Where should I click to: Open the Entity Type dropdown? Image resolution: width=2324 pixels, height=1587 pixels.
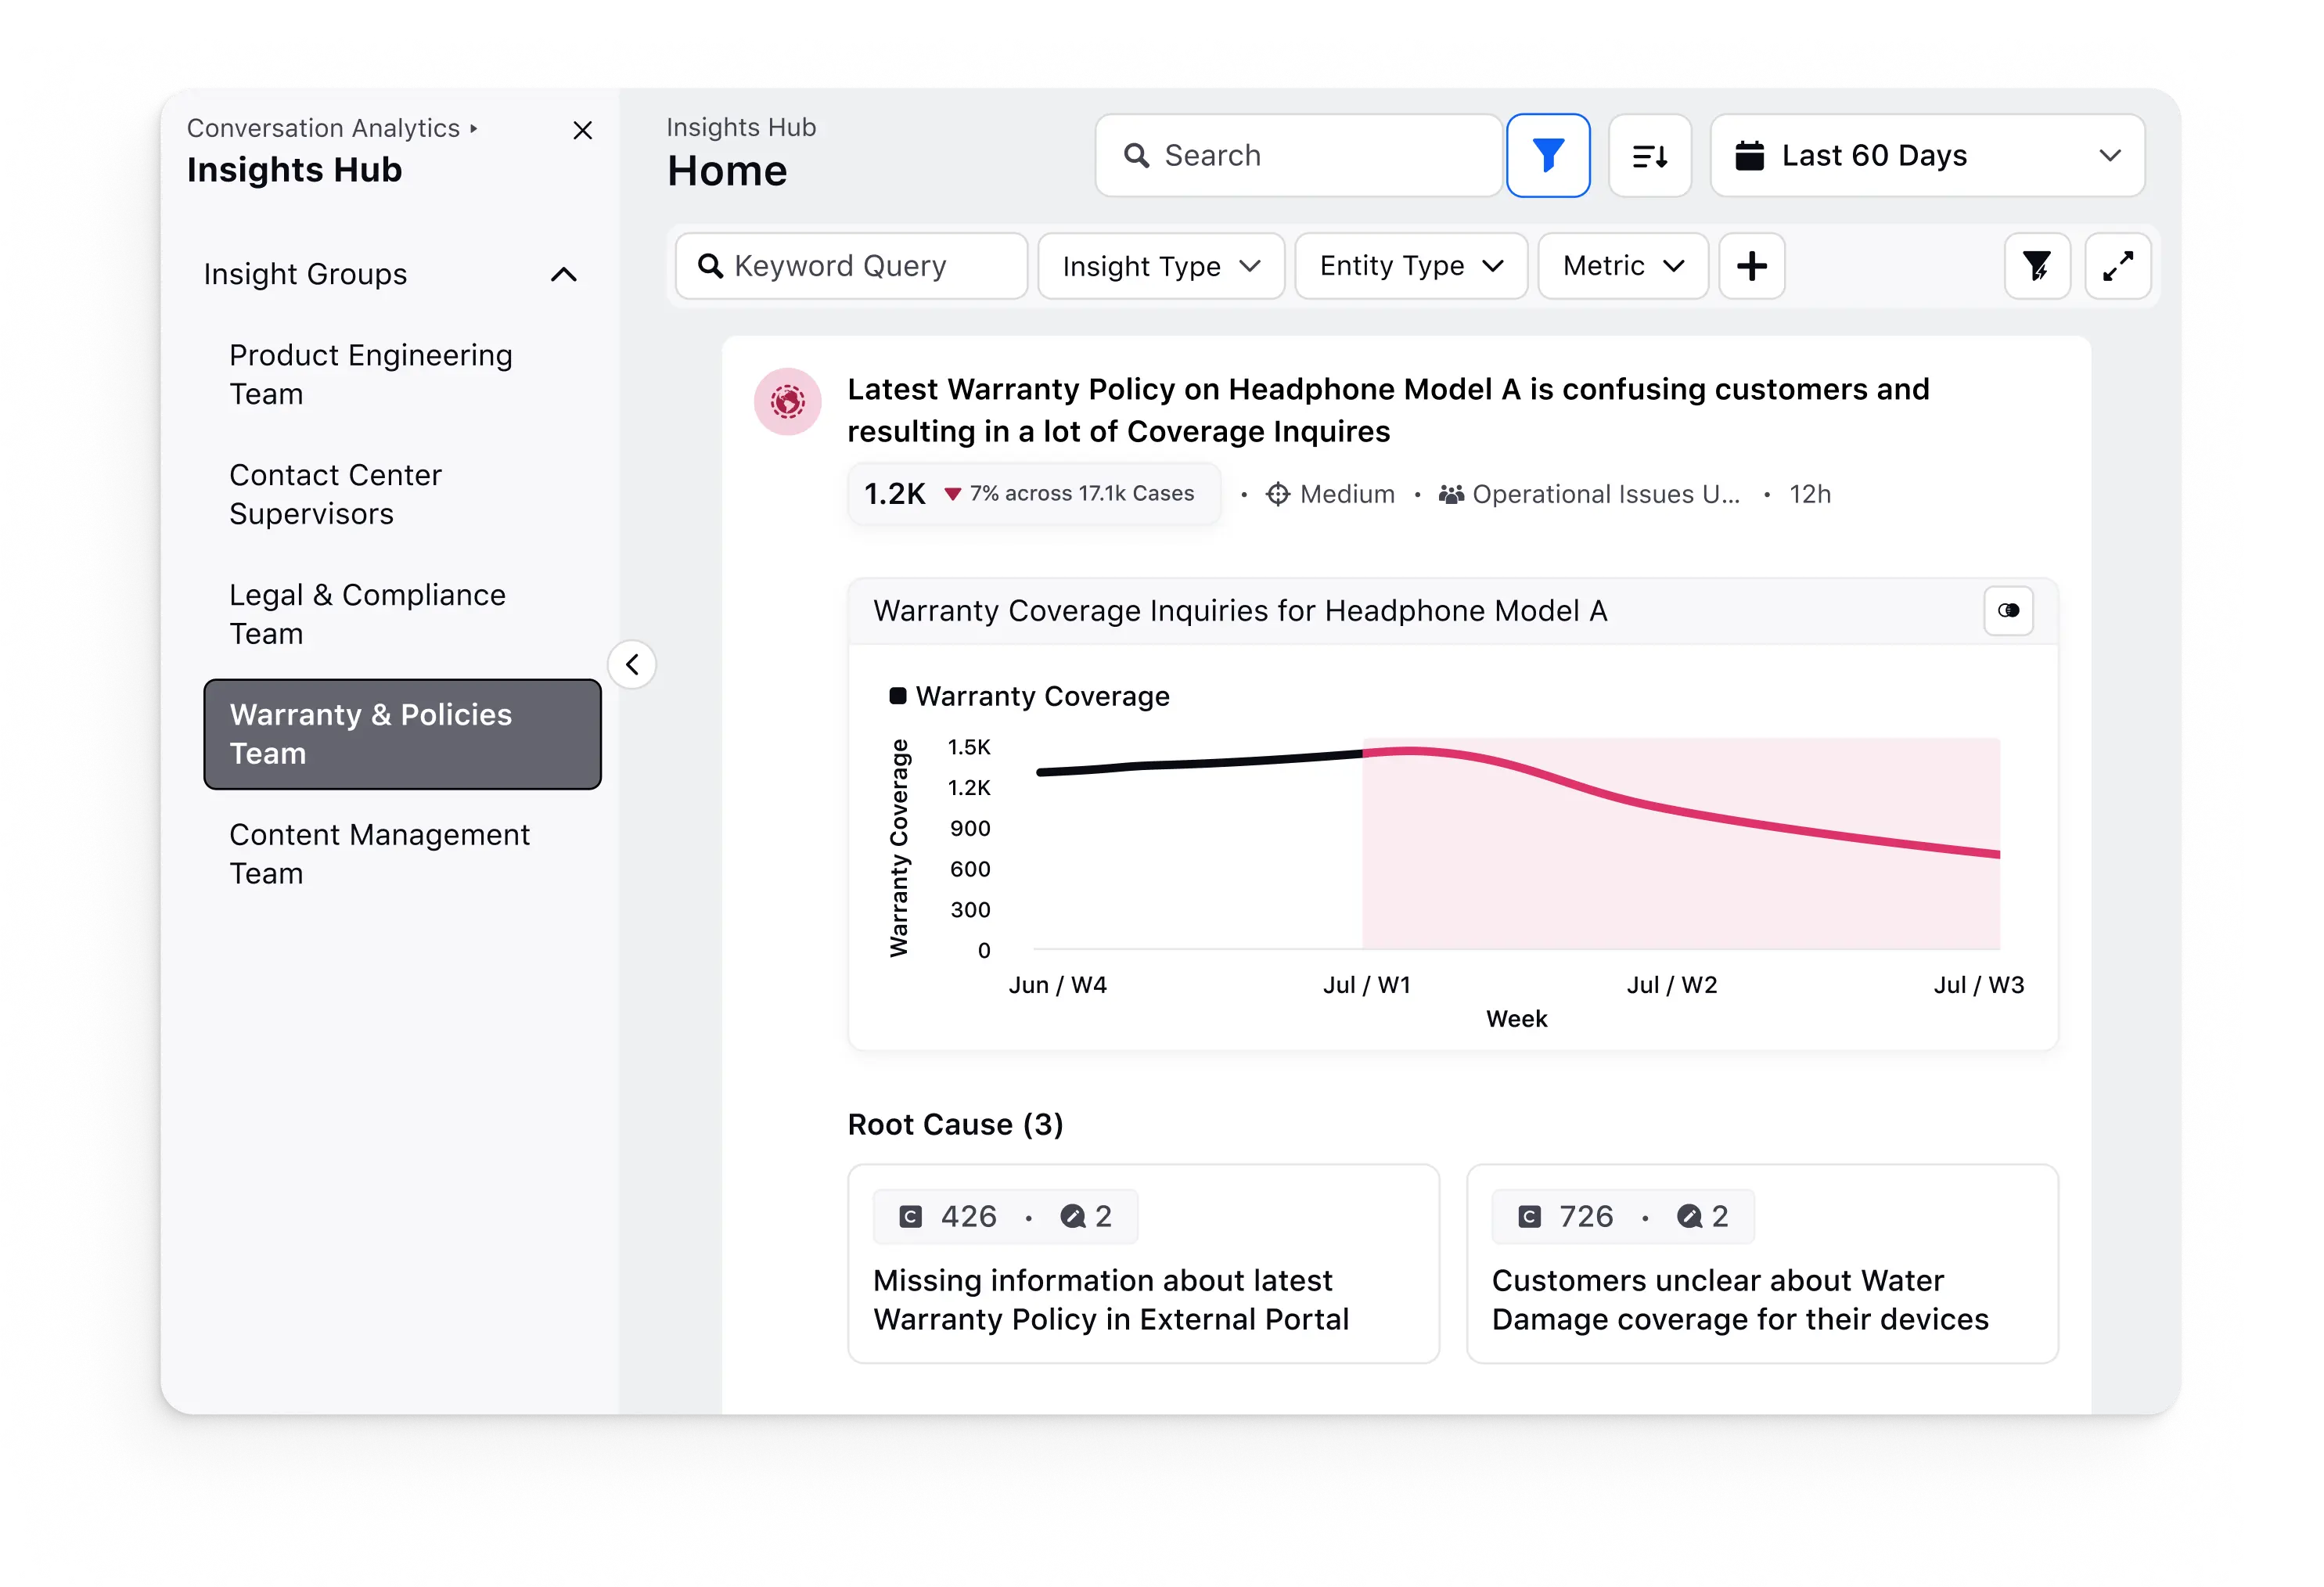click(1410, 266)
